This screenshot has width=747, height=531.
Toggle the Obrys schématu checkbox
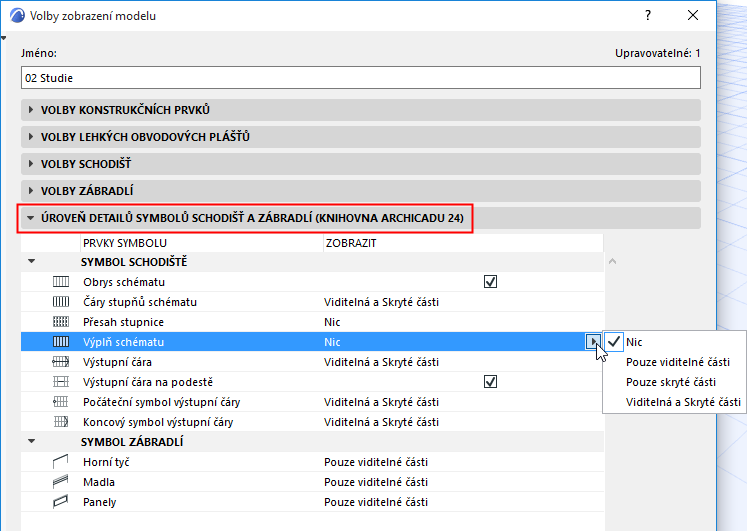[490, 282]
